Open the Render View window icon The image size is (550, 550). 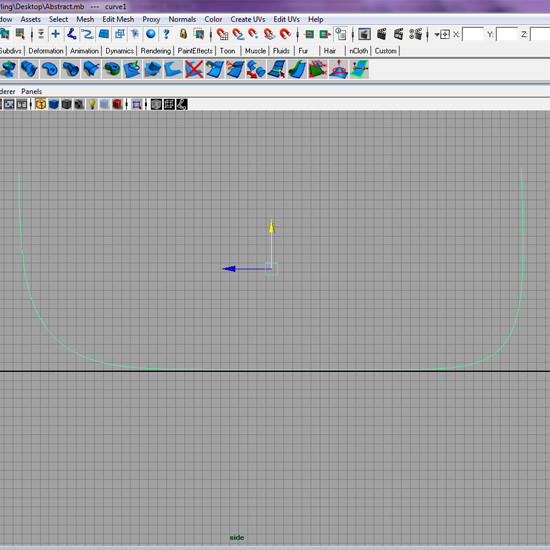(x=364, y=34)
